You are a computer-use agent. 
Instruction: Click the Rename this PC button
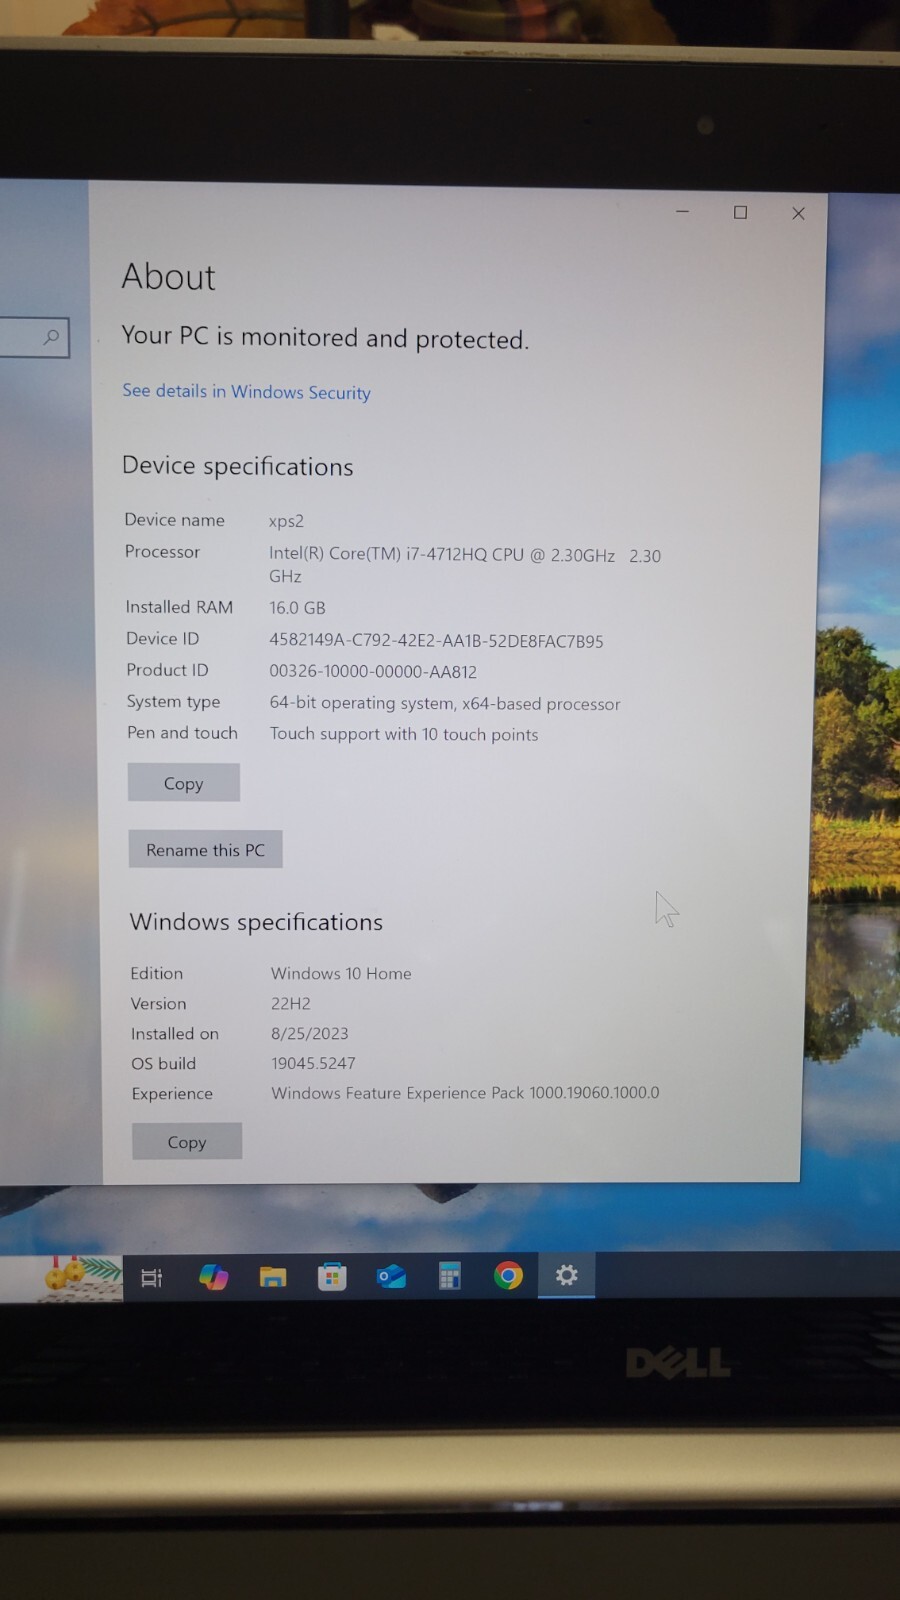205,849
